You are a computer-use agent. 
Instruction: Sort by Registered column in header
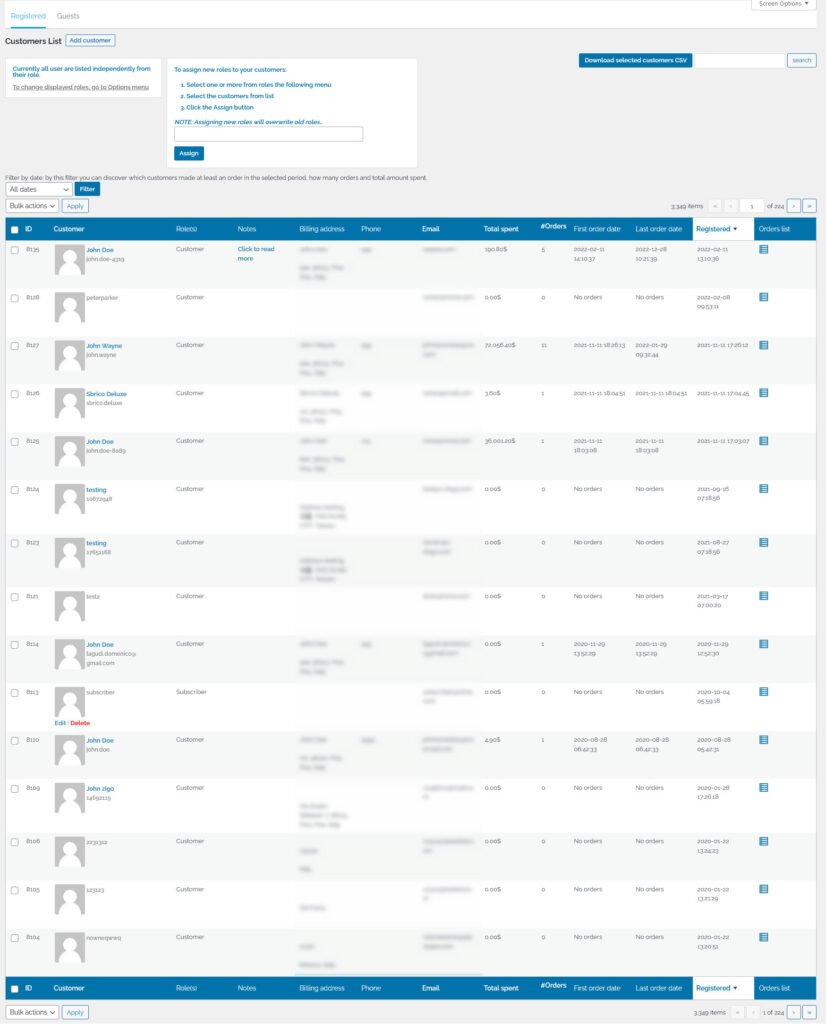pyautogui.click(x=716, y=229)
